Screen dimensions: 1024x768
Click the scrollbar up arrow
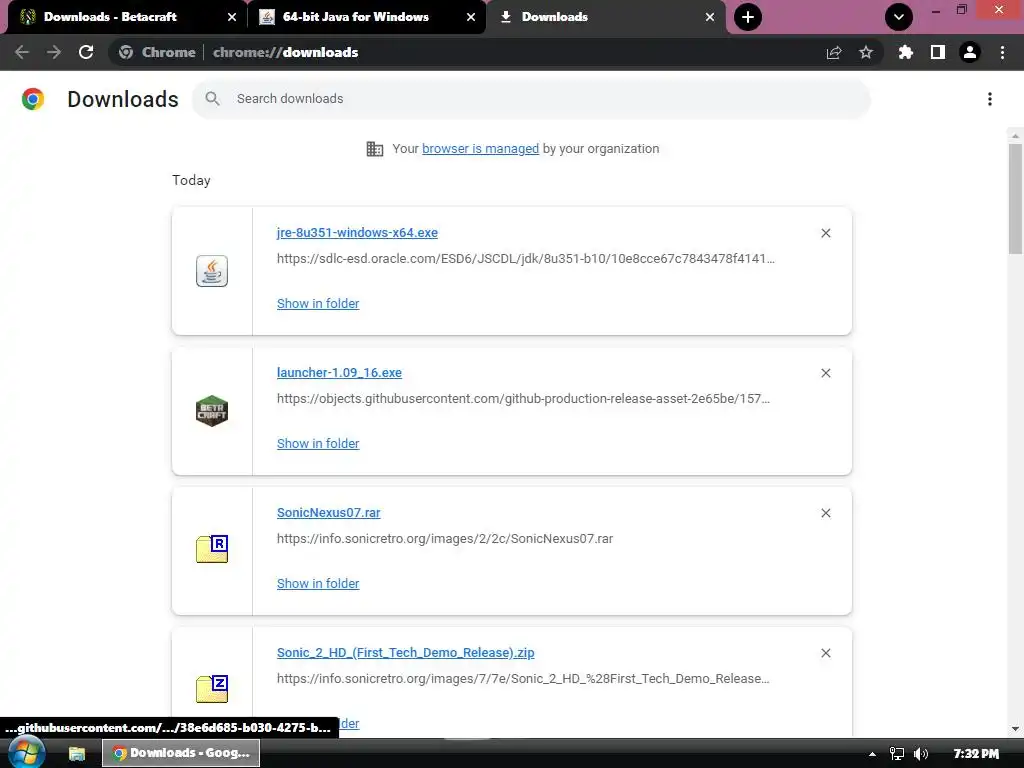click(x=1015, y=136)
